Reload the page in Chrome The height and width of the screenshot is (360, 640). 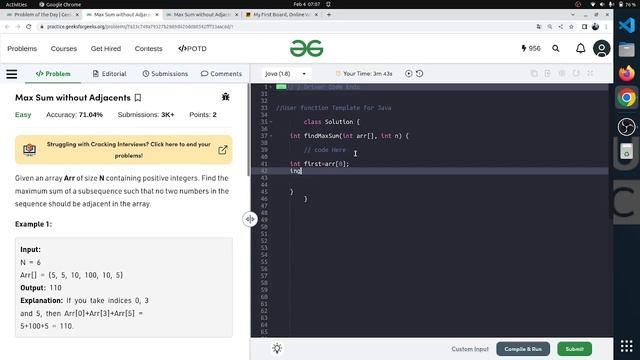(x=29, y=27)
